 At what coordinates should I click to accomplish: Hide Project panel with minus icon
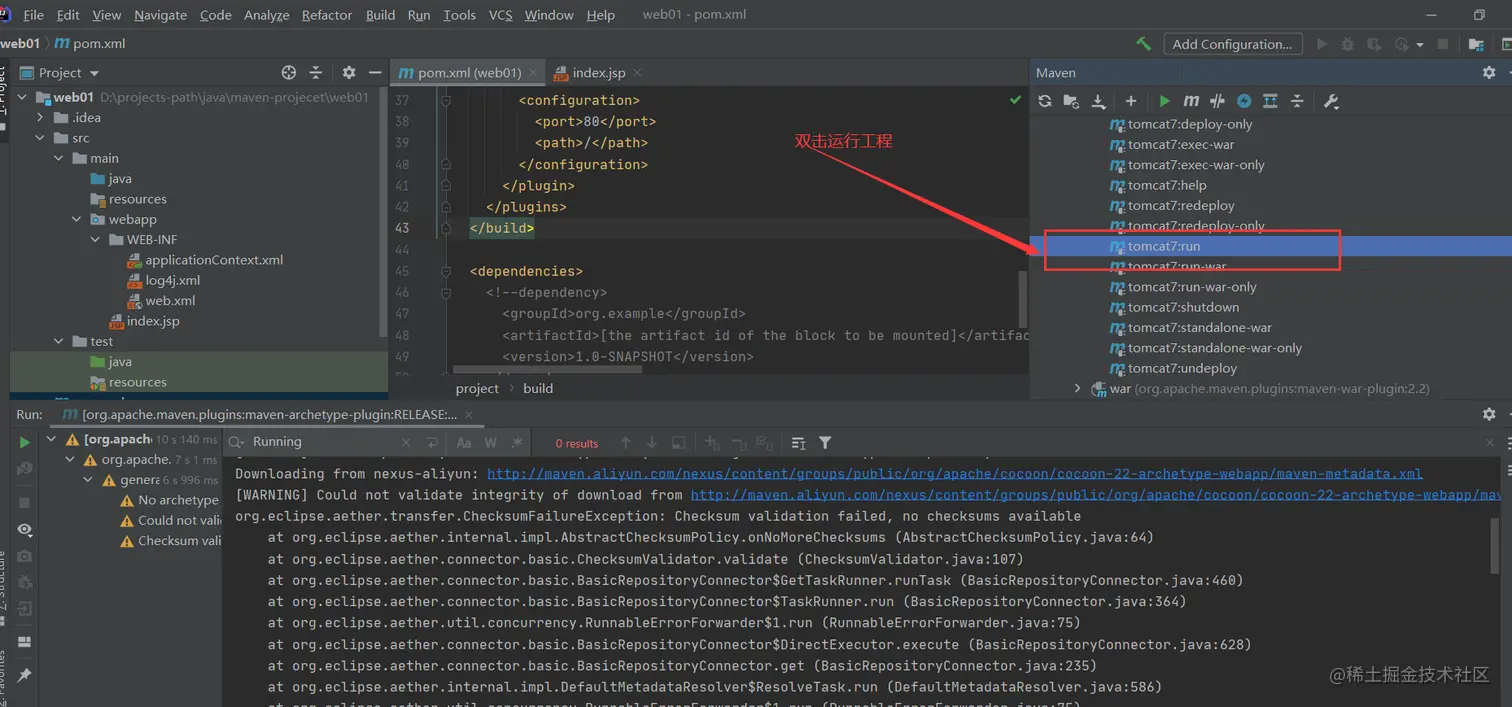click(375, 72)
